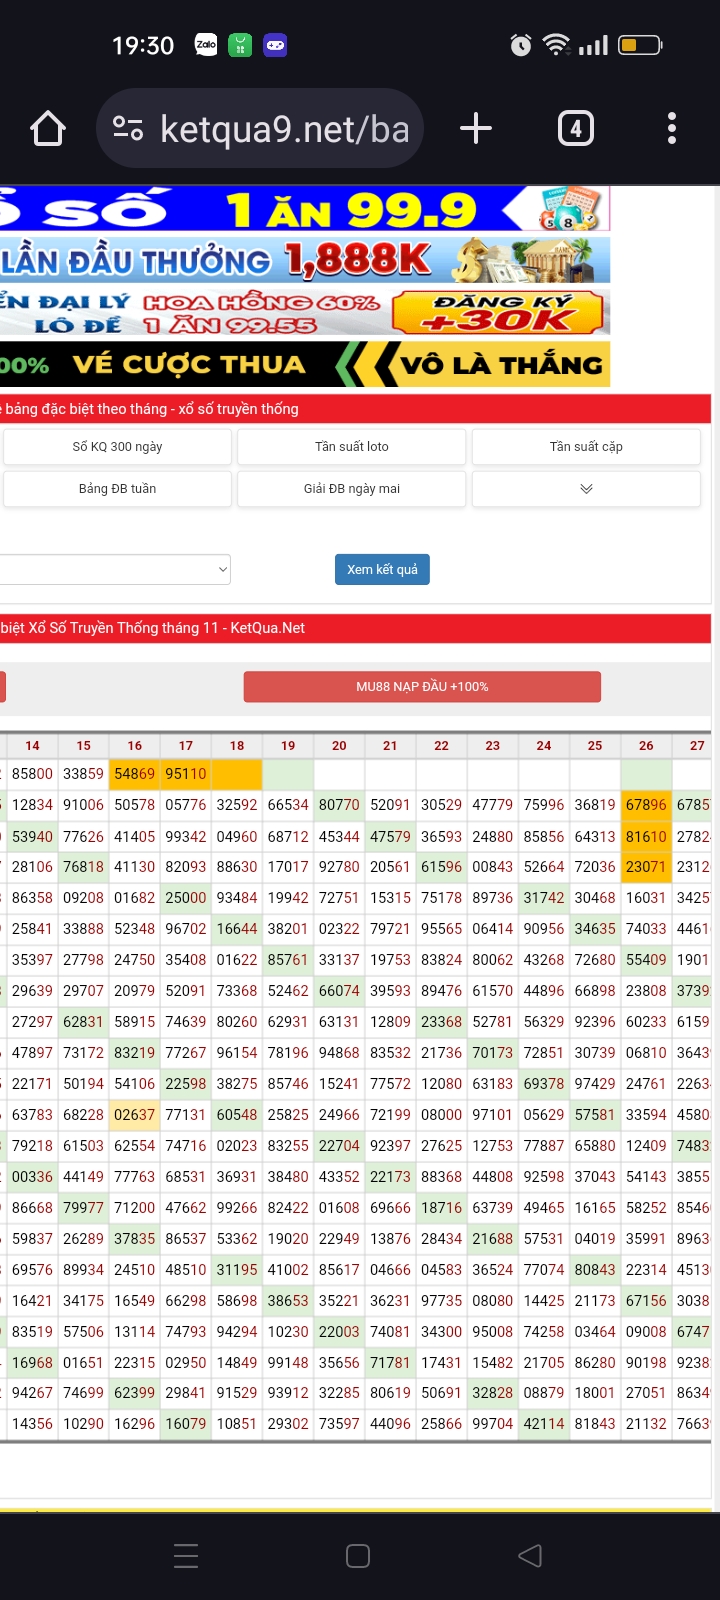
Task: Click the MU88 NẠP ĐẦU +100% button
Action: (422, 687)
